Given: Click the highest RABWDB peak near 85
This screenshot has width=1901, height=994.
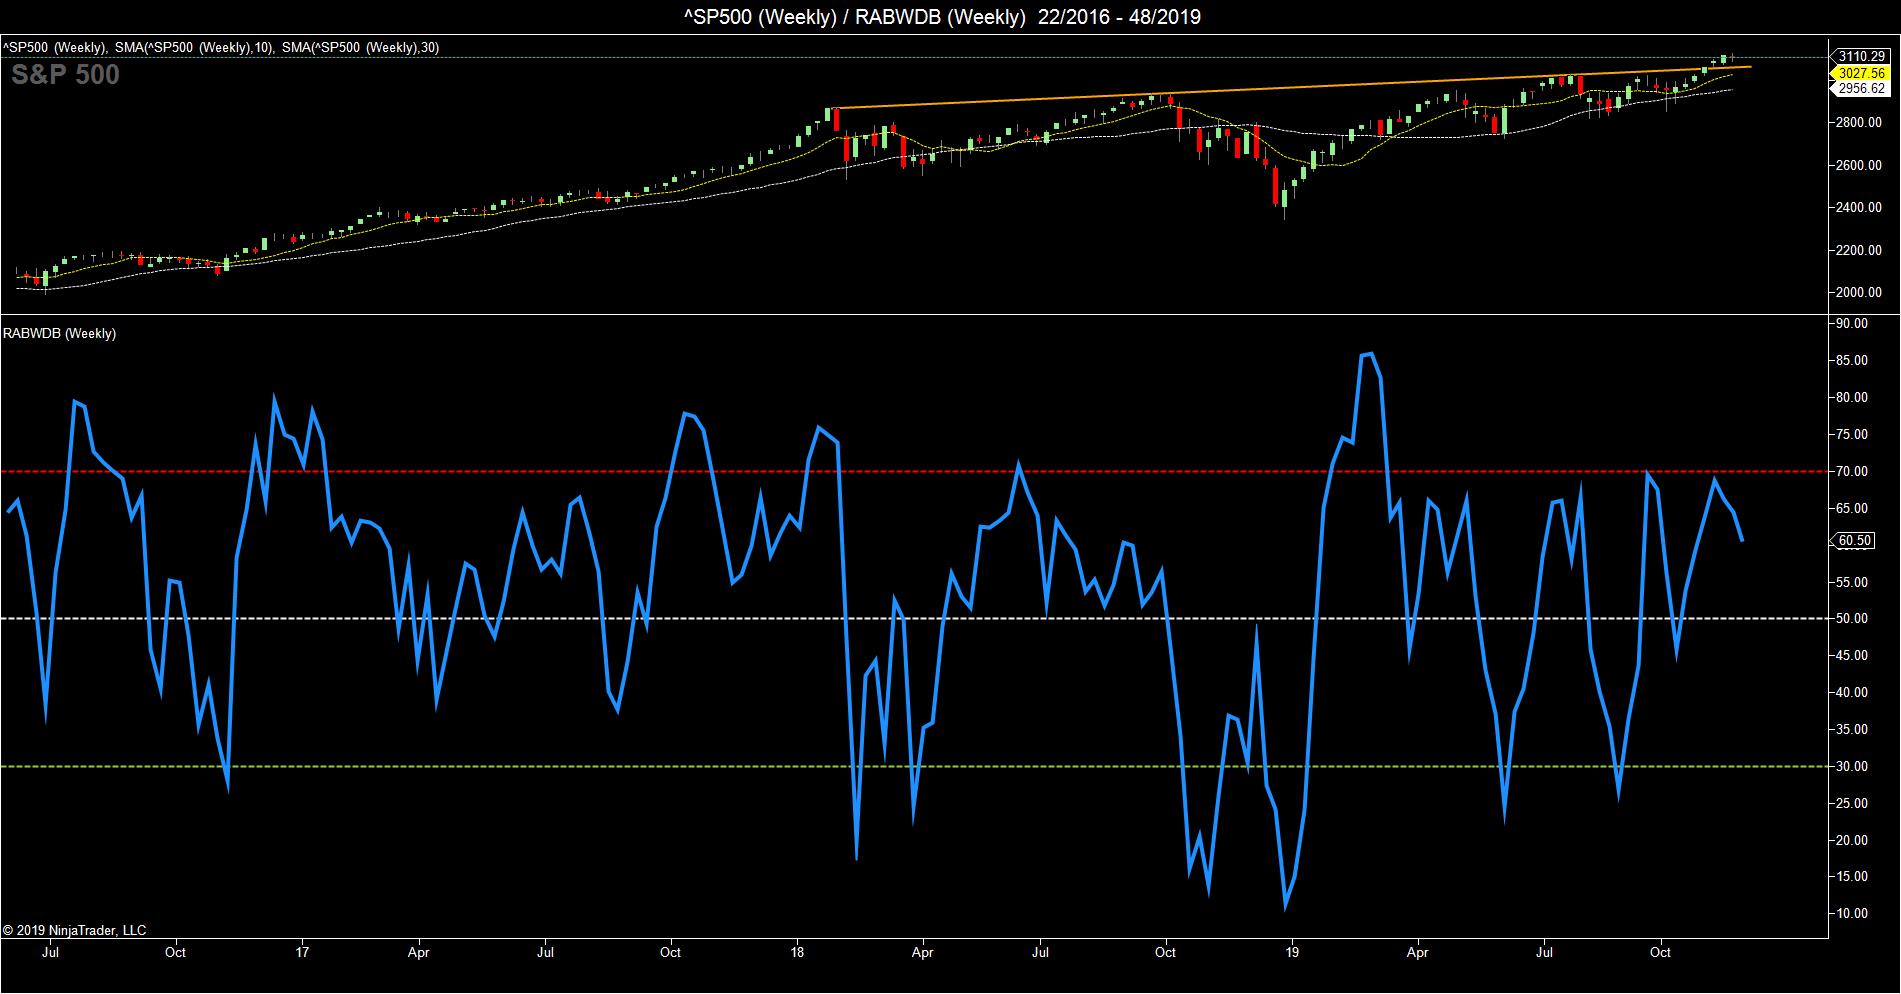Looking at the screenshot, I should (x=1368, y=354).
